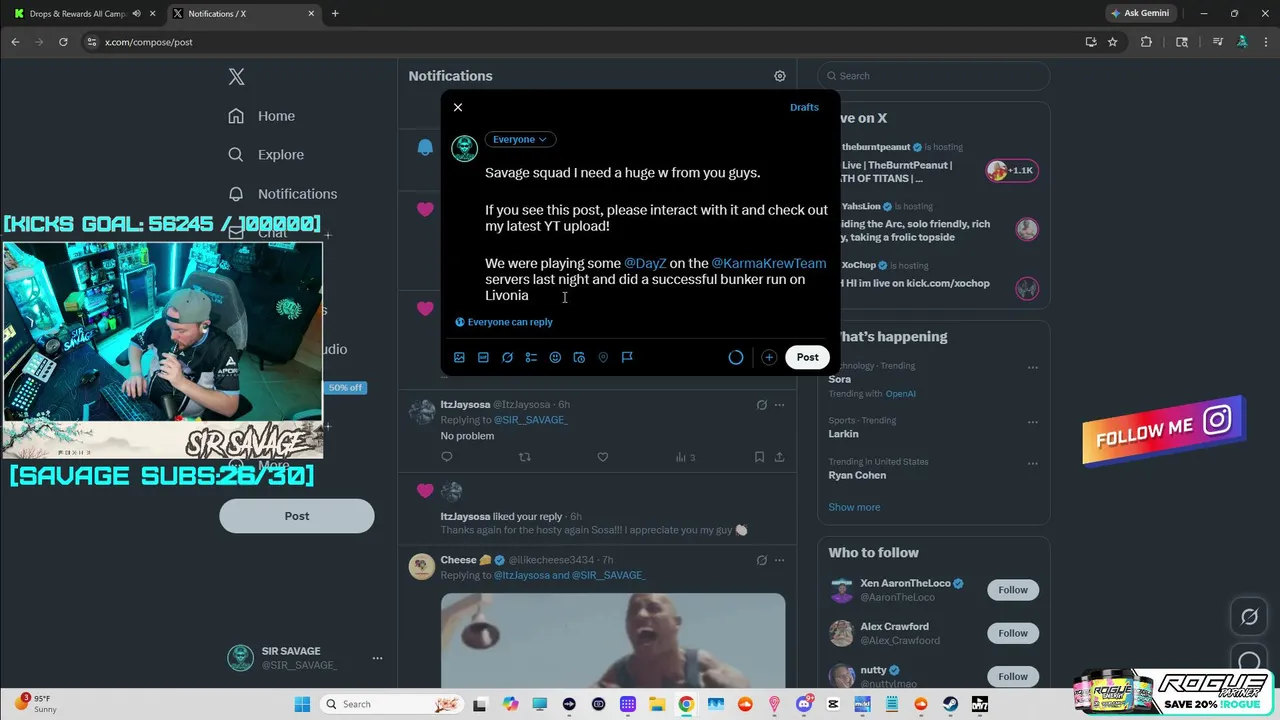Add a poll to the post
The image size is (1280, 720).
(x=531, y=357)
